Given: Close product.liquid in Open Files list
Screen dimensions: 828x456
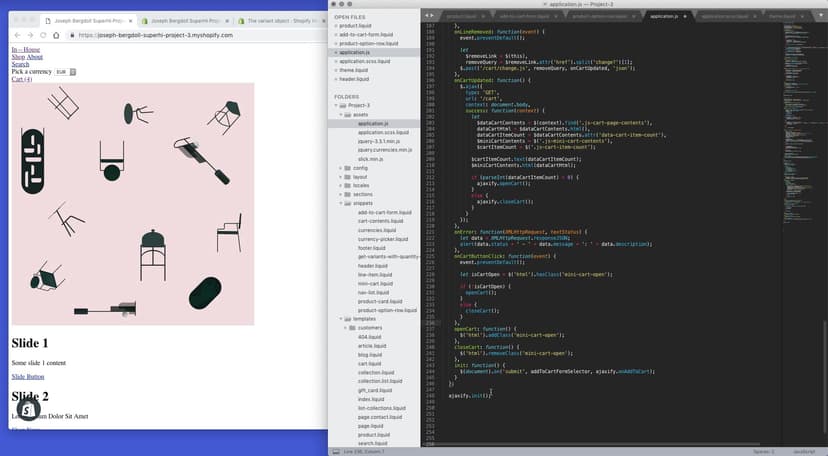Looking at the screenshot, I should pos(335,25).
